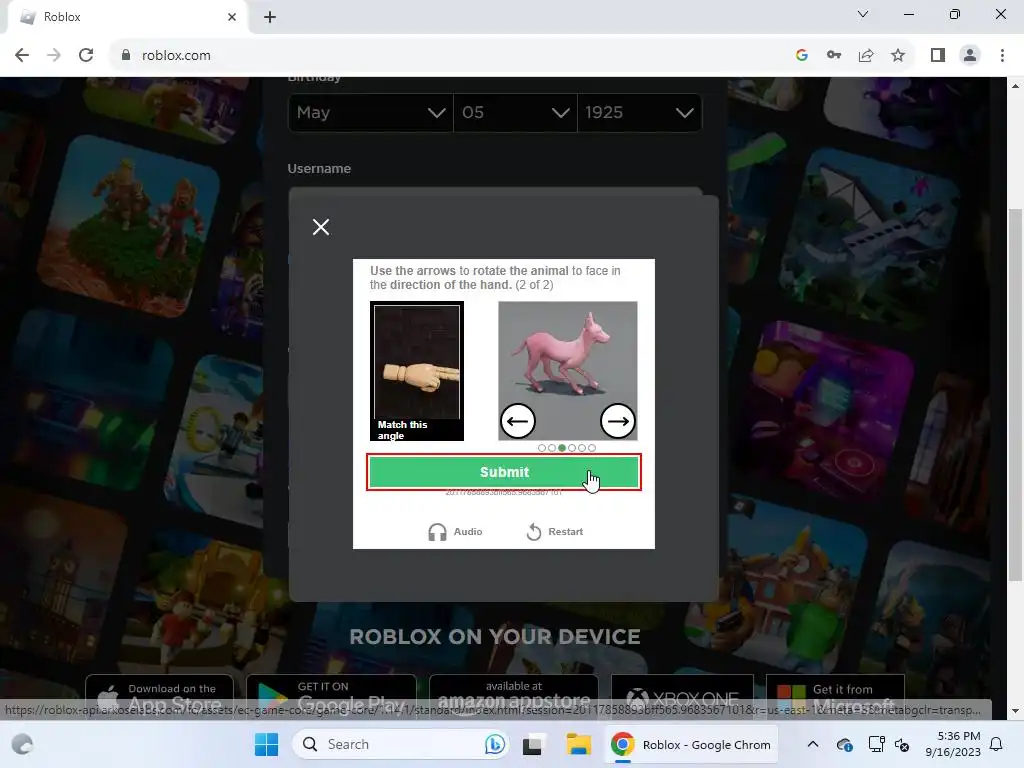Open the notifications bell
Image resolution: width=1024 pixels, height=768 pixels.
pos(997,744)
